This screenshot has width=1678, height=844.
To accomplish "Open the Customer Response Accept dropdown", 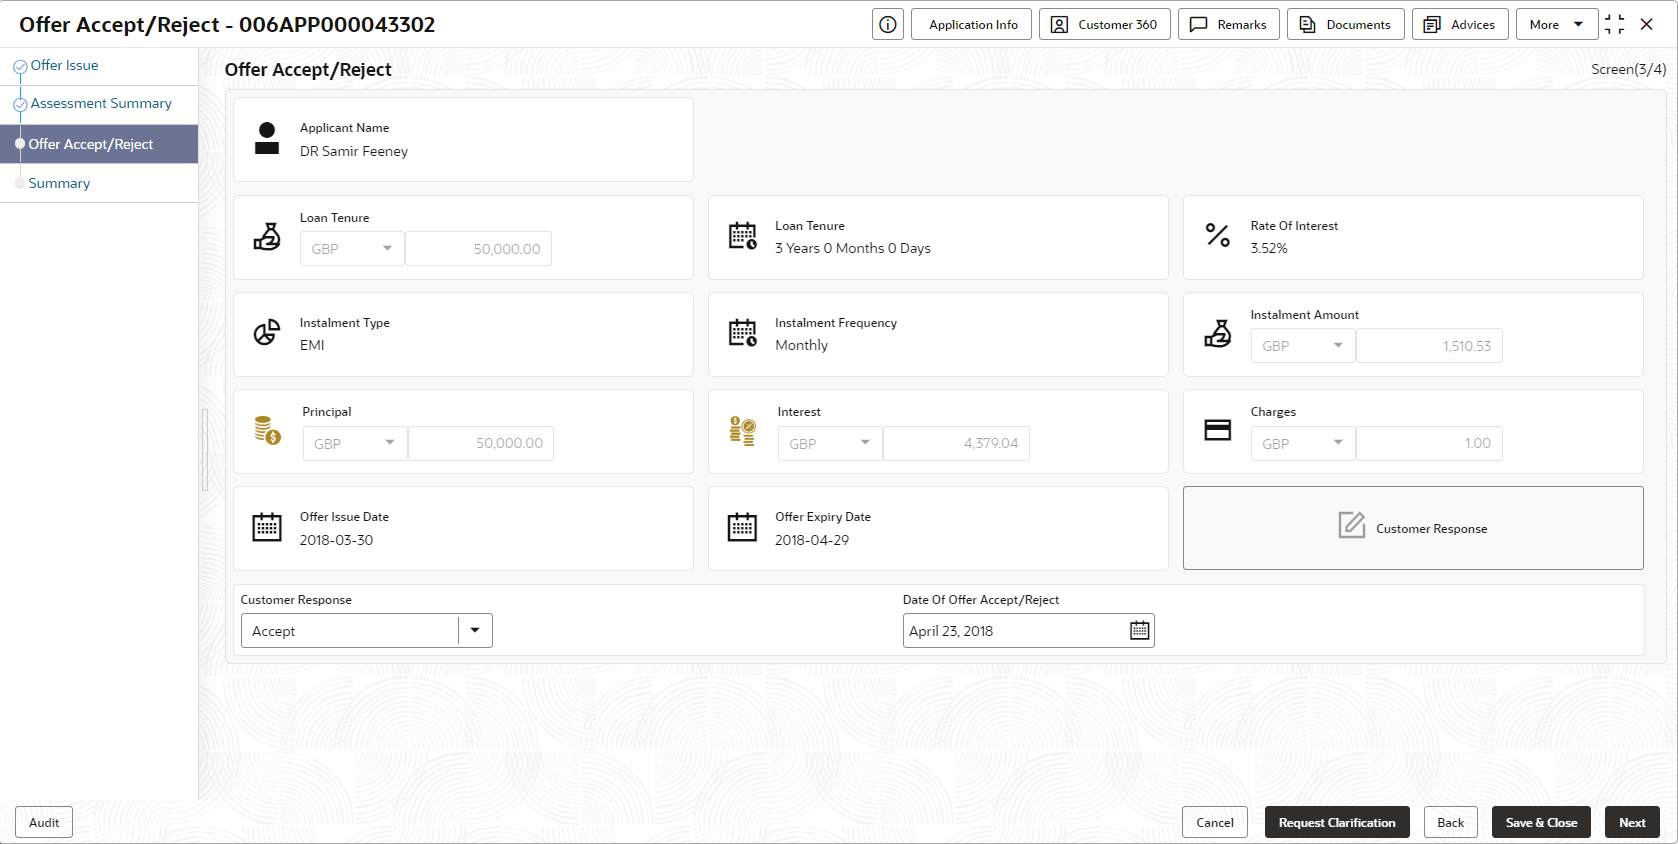I will (x=366, y=631).
